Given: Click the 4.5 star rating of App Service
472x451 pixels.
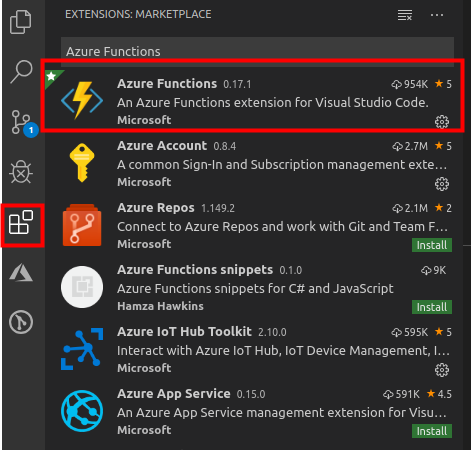Looking at the screenshot, I should point(439,394).
